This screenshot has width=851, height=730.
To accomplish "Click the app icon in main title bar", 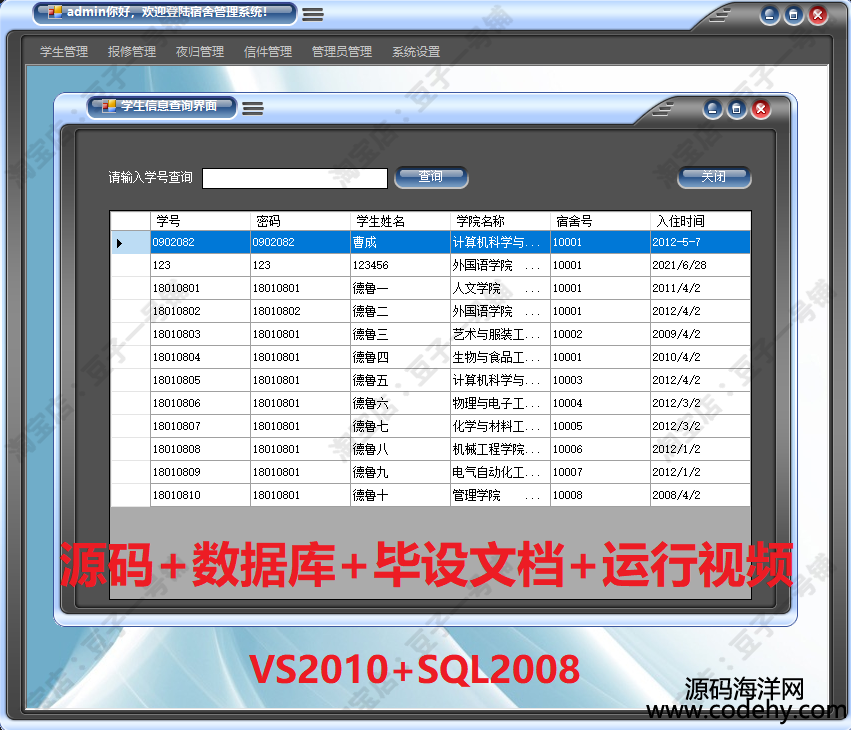I will click(56, 12).
